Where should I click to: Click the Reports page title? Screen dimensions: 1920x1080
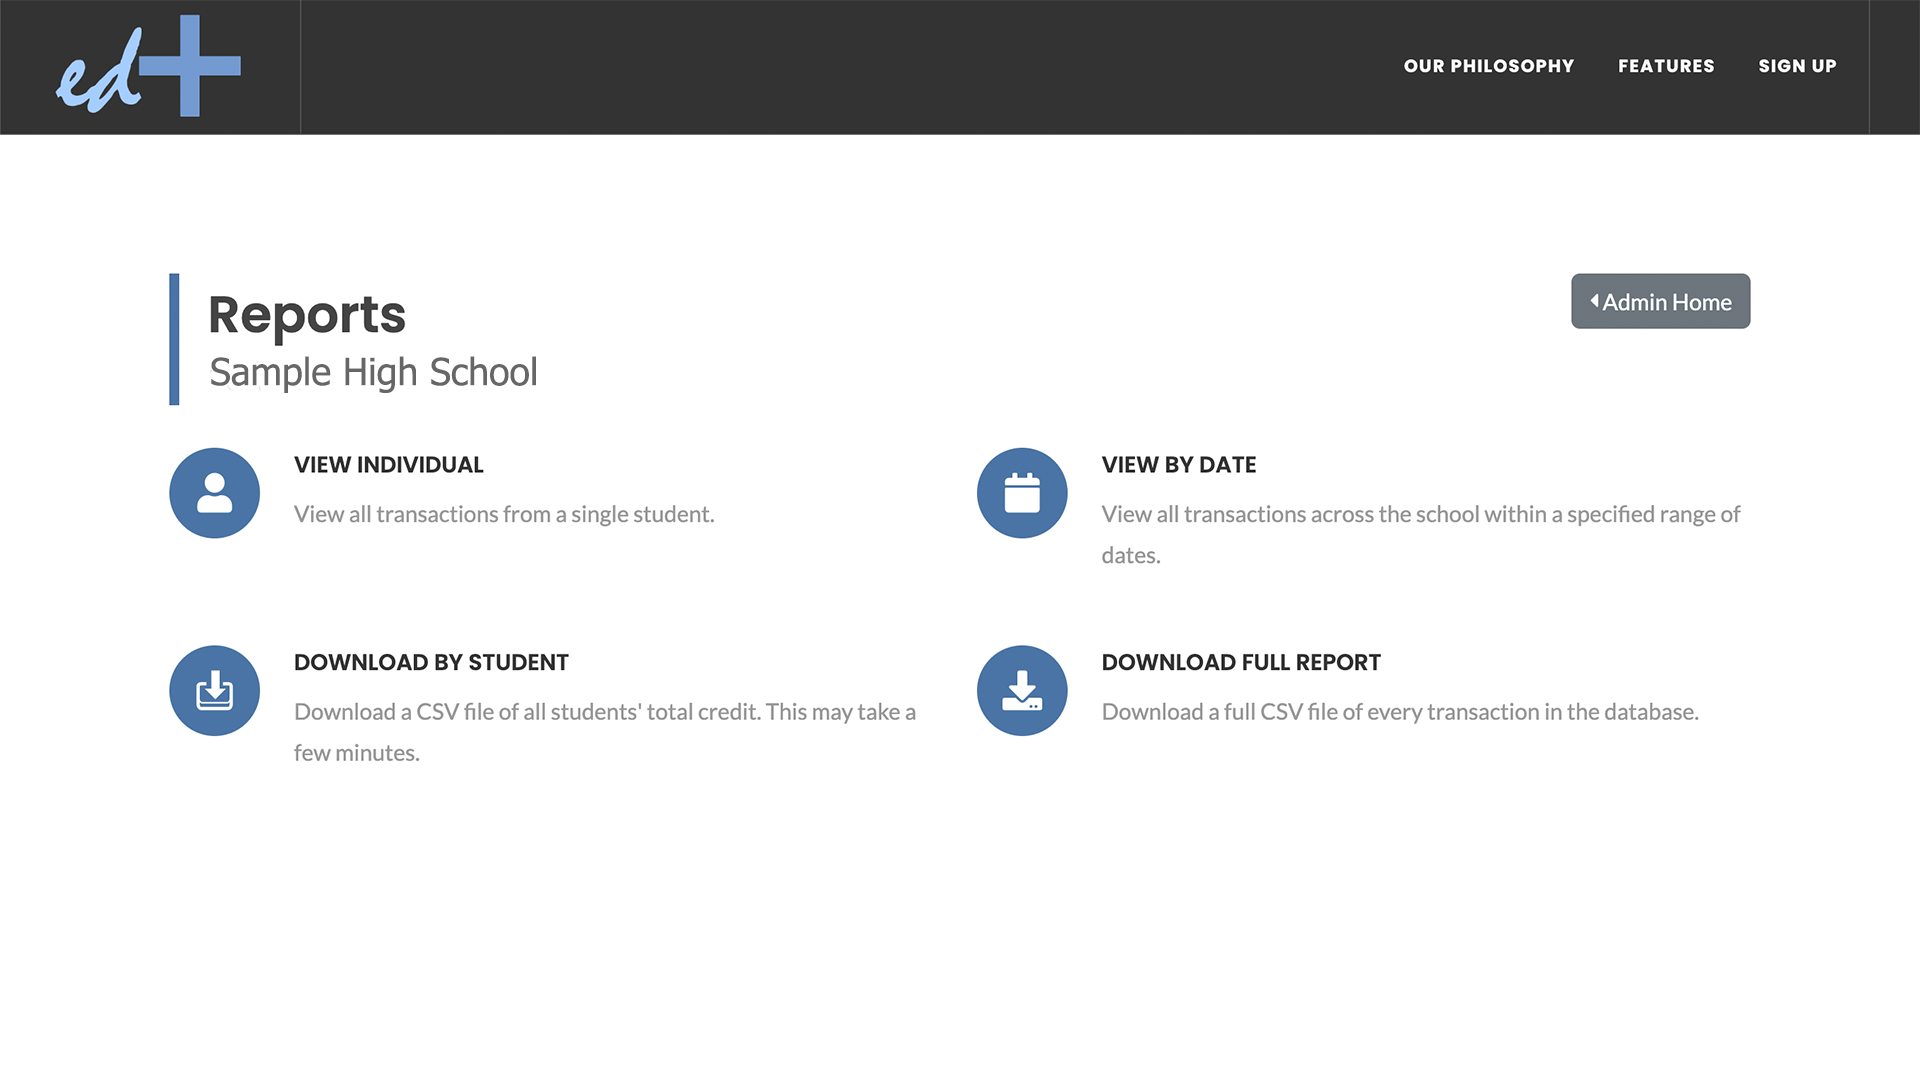coord(306,315)
